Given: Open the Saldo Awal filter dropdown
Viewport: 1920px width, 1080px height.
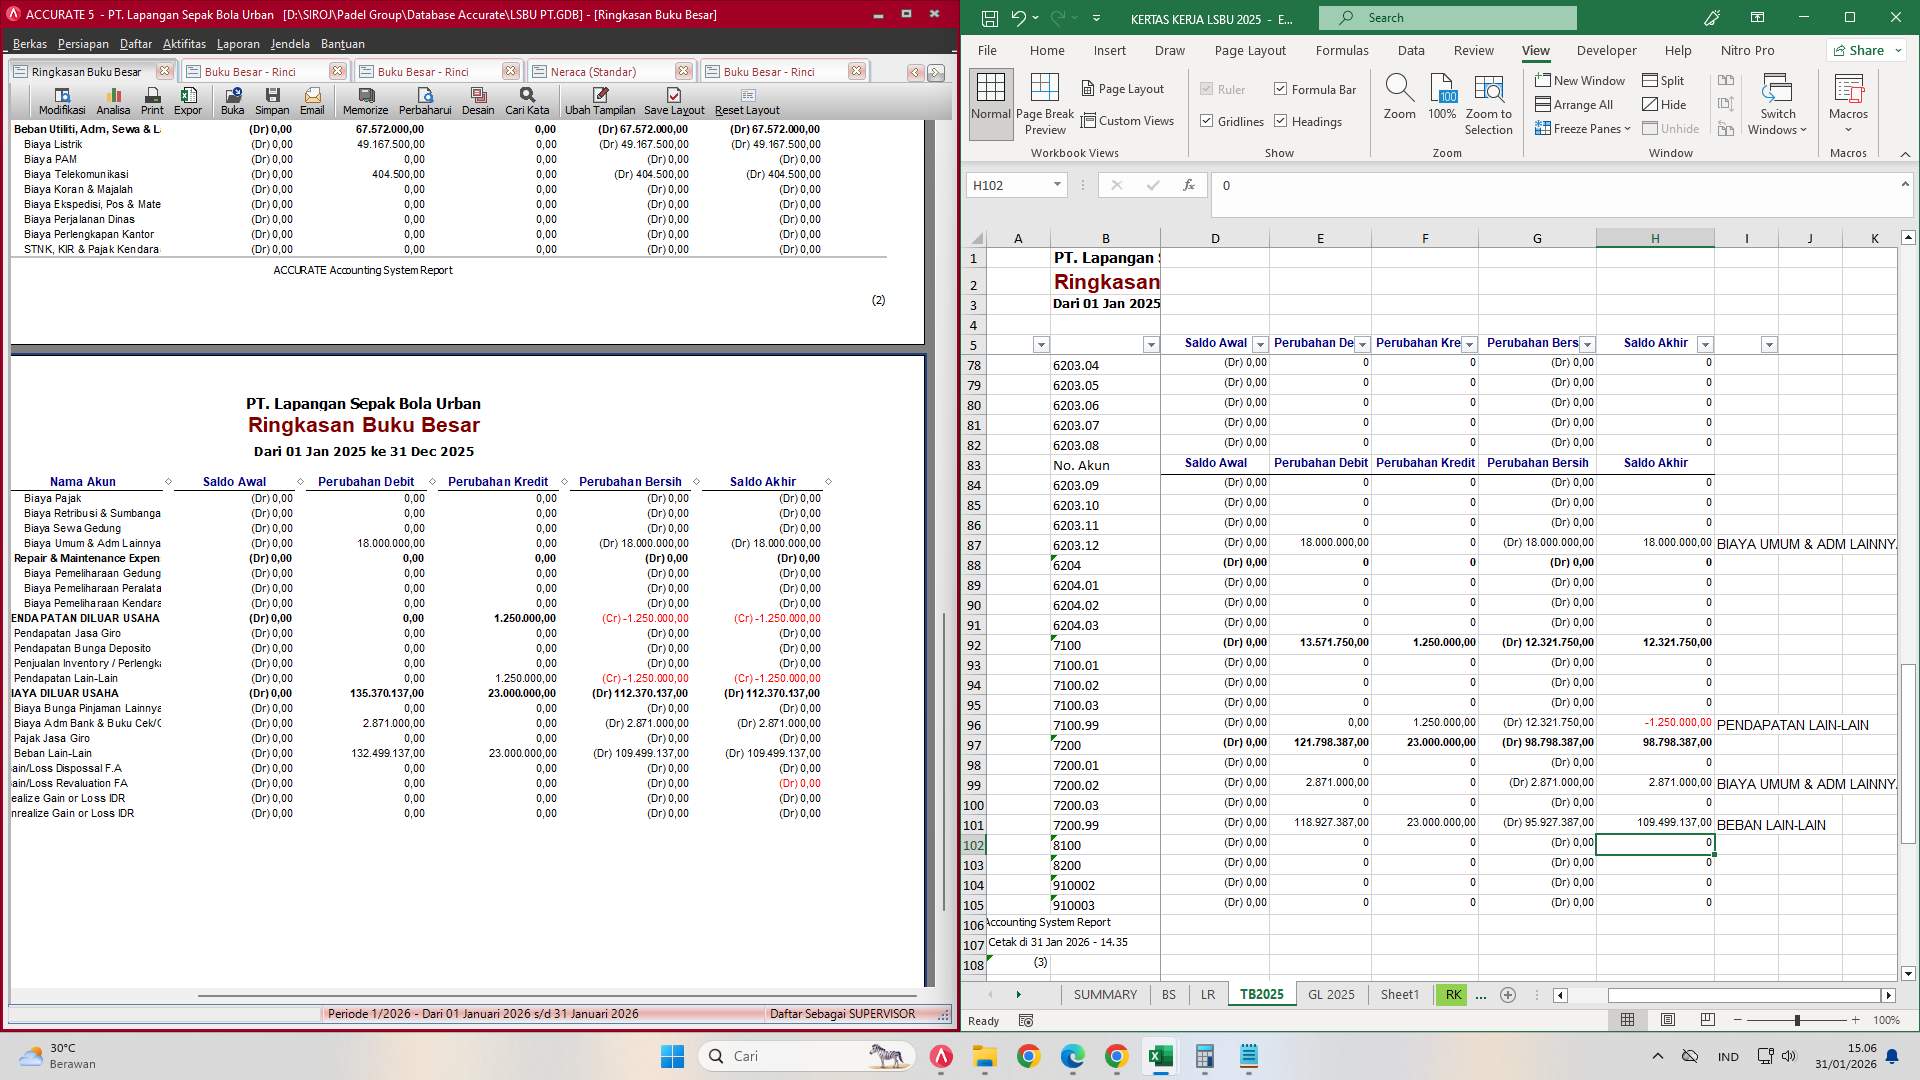Looking at the screenshot, I should pos(1262,343).
